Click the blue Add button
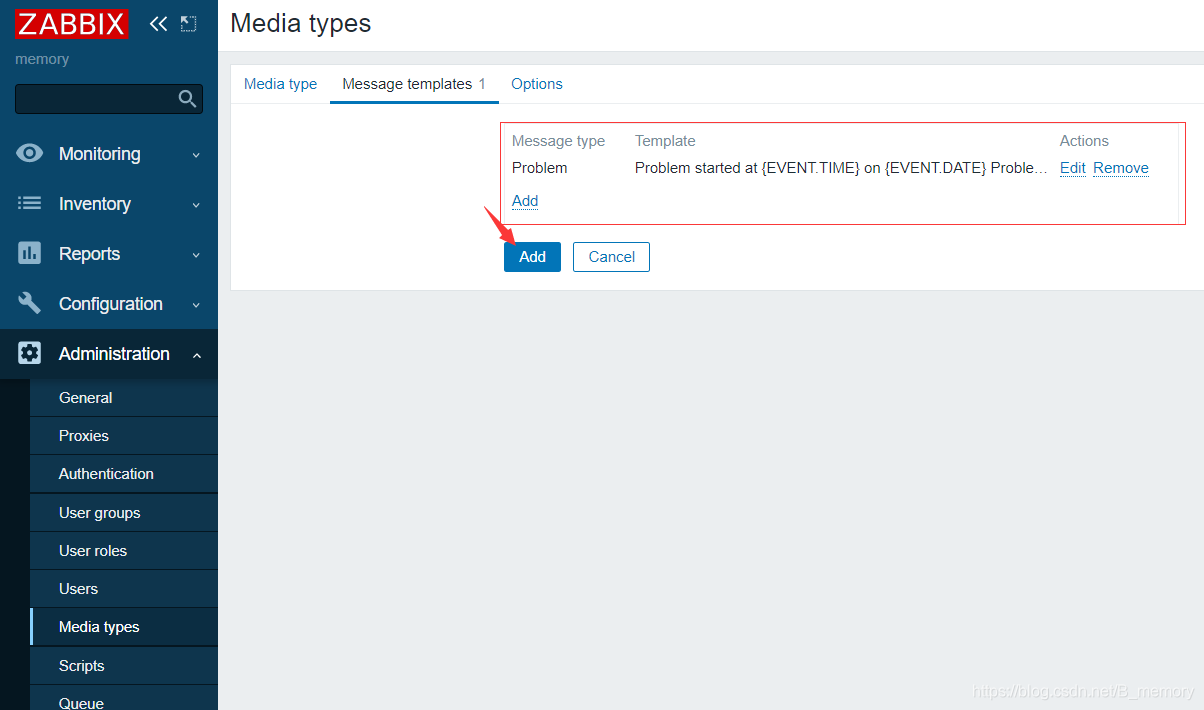The image size is (1204, 710). (532, 257)
